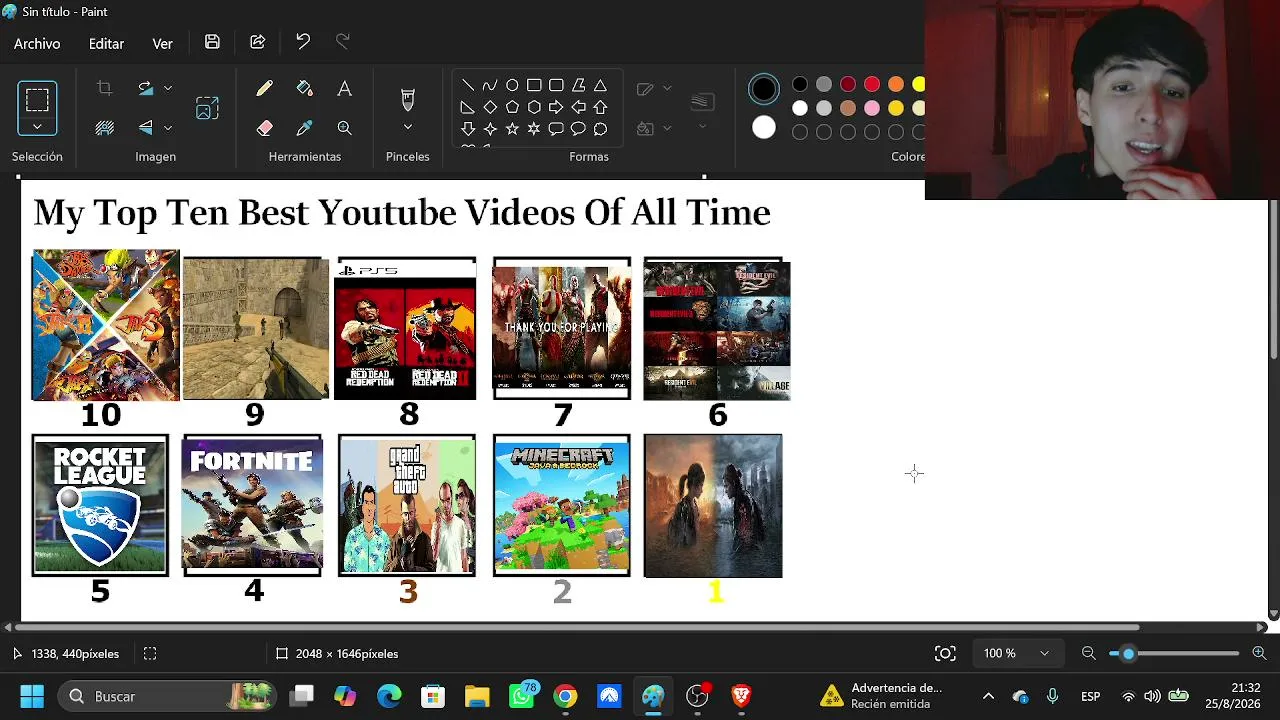Click the zoom out magnifier in status bar
The image size is (1280, 720).
1089,653
